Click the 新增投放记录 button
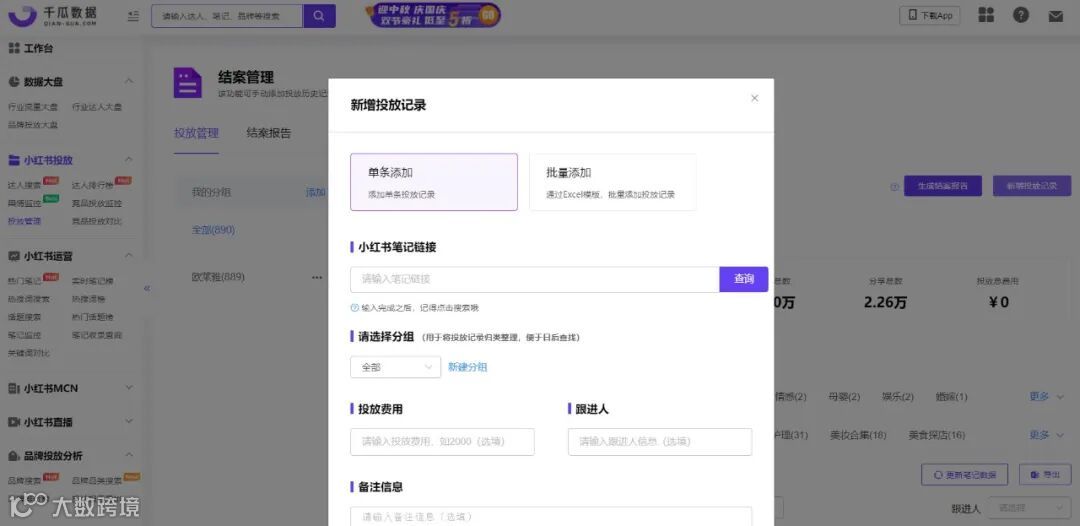 click(1032, 186)
